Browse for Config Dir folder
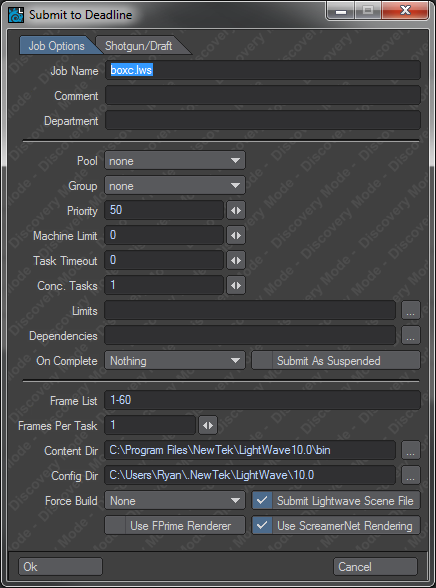 coord(411,475)
